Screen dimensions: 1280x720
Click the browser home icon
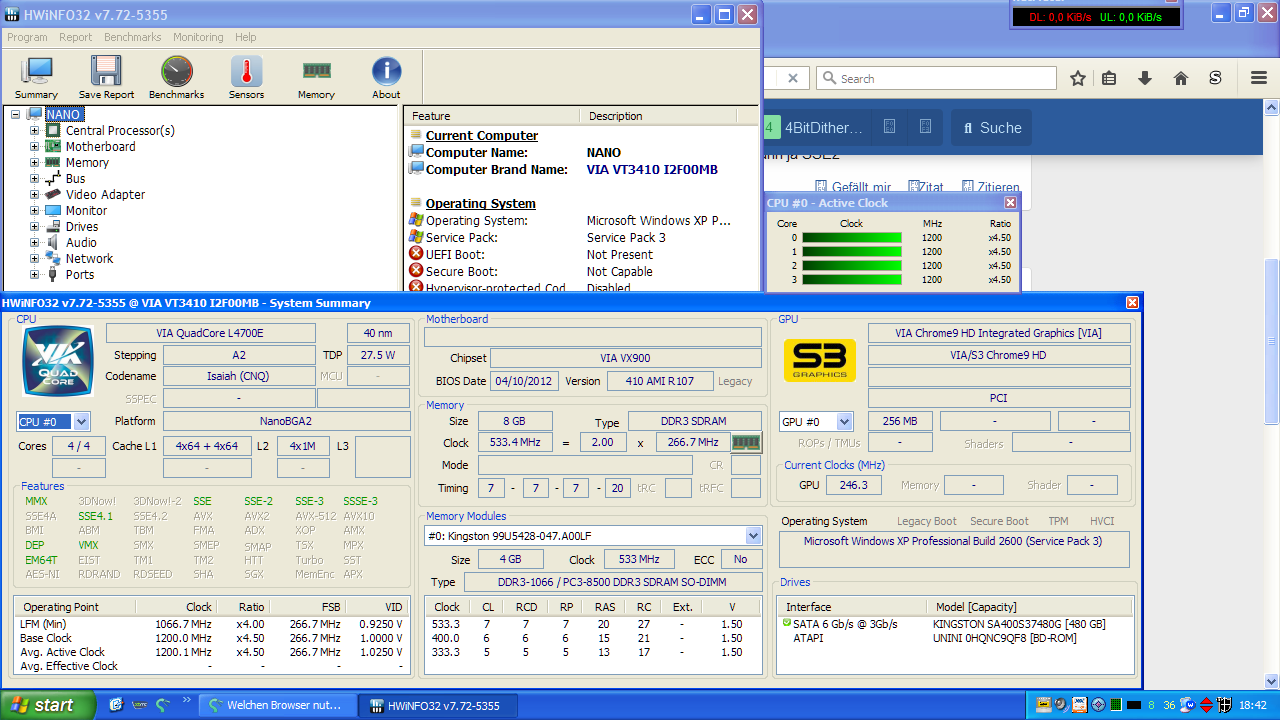(1181, 78)
